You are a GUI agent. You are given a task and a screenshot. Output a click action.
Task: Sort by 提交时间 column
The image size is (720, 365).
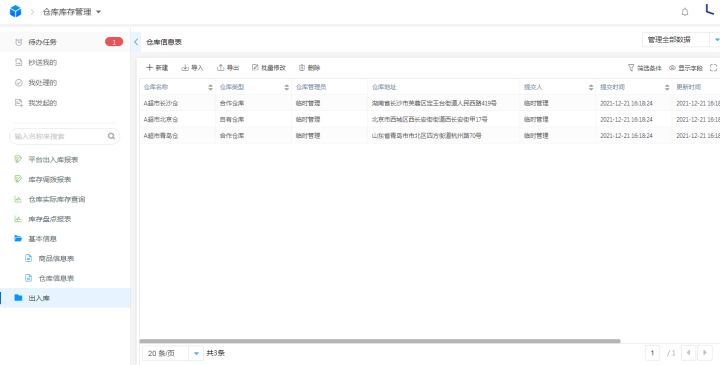[667, 87]
